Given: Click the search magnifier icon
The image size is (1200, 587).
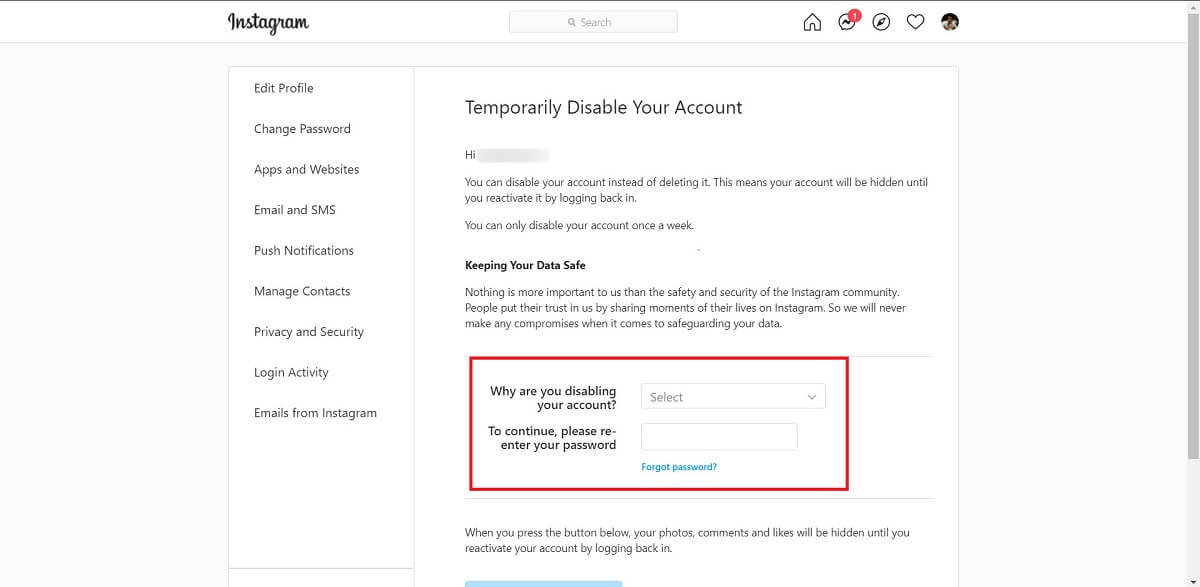Looking at the screenshot, I should (x=571, y=22).
